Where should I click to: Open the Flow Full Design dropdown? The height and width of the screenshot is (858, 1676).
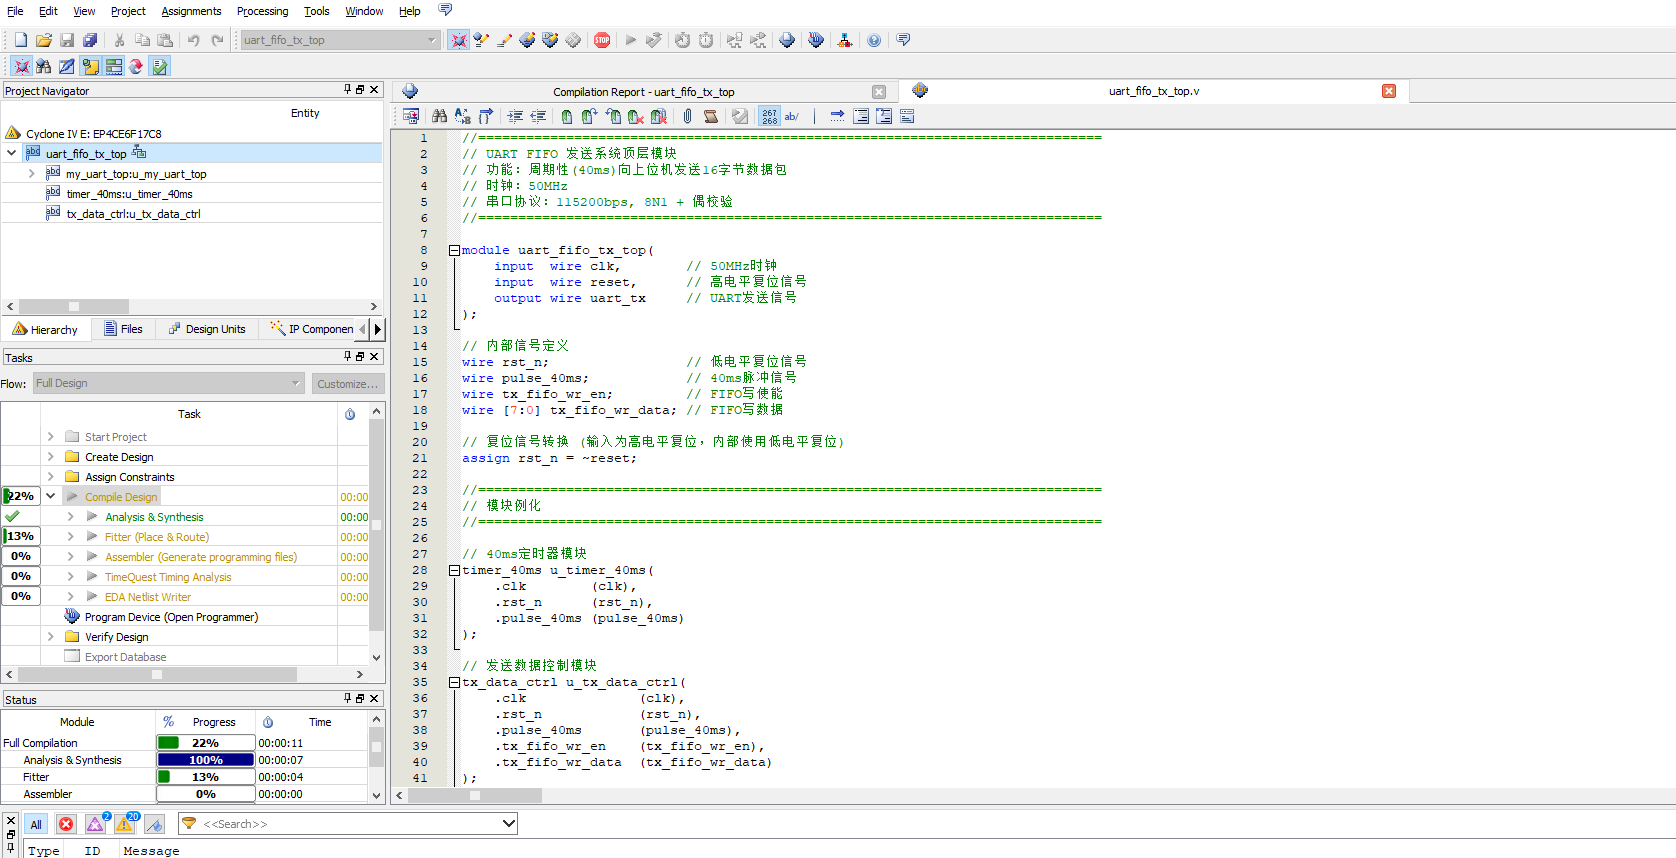[x=168, y=383]
